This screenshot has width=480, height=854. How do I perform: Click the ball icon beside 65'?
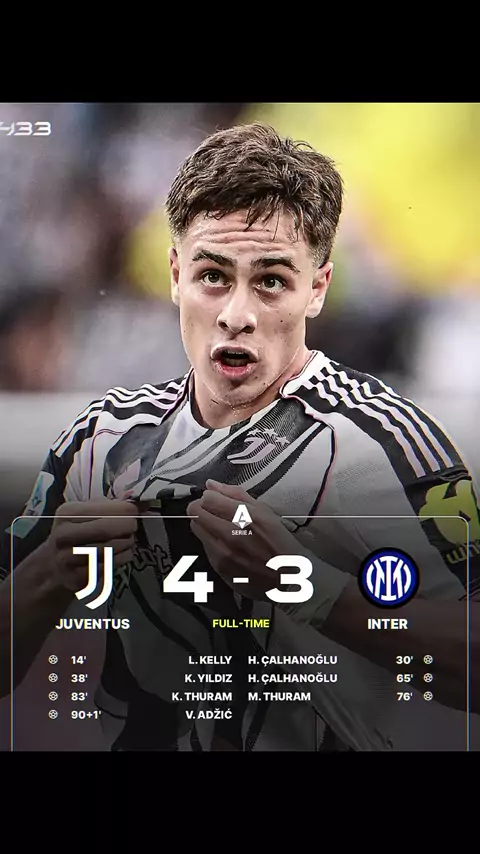428,678
